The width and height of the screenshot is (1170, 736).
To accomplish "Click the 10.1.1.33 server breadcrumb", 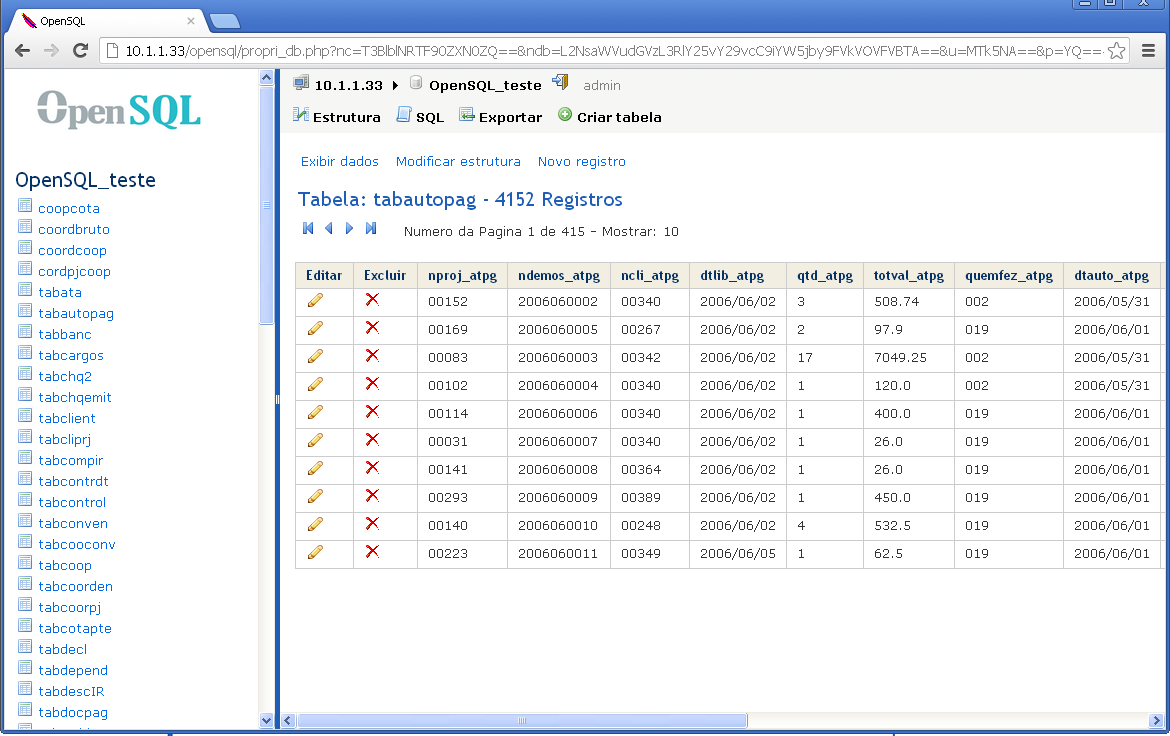I will tap(348, 85).
